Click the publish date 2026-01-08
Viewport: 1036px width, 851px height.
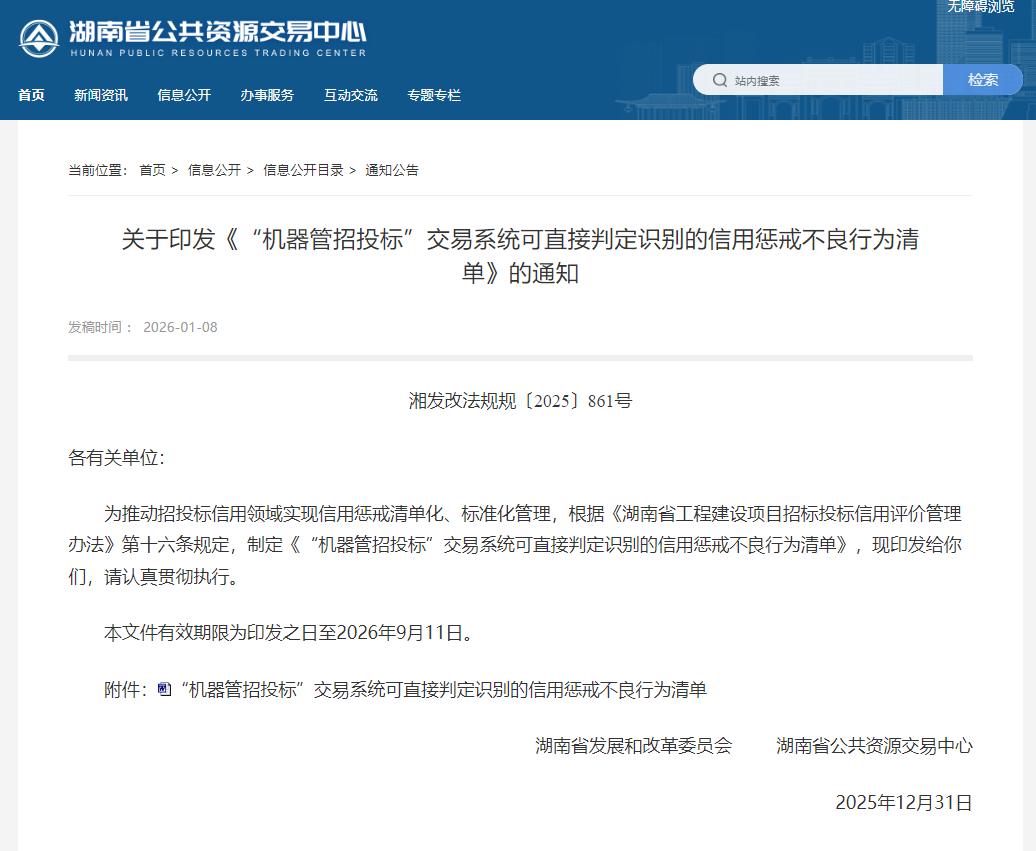[x=180, y=327]
